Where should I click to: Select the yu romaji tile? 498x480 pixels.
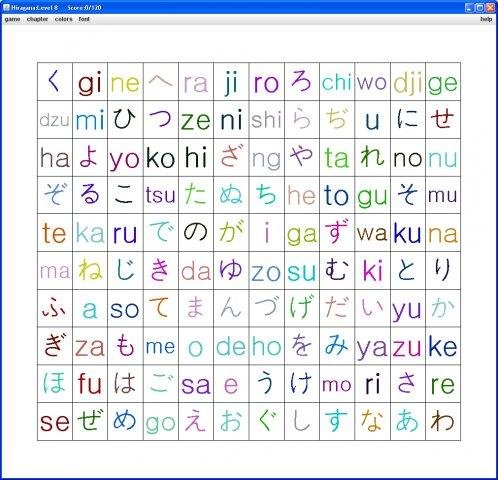click(x=408, y=308)
